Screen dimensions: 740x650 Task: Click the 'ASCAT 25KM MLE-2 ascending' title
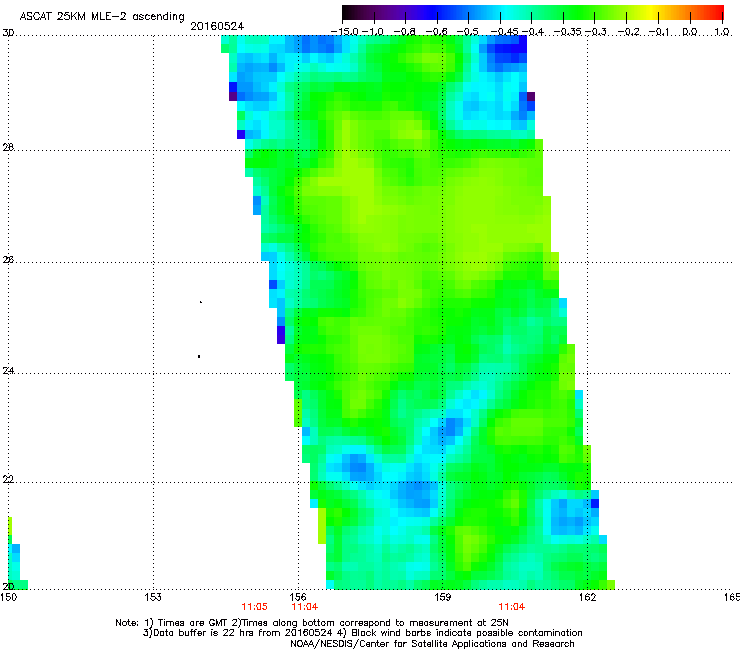click(102, 16)
